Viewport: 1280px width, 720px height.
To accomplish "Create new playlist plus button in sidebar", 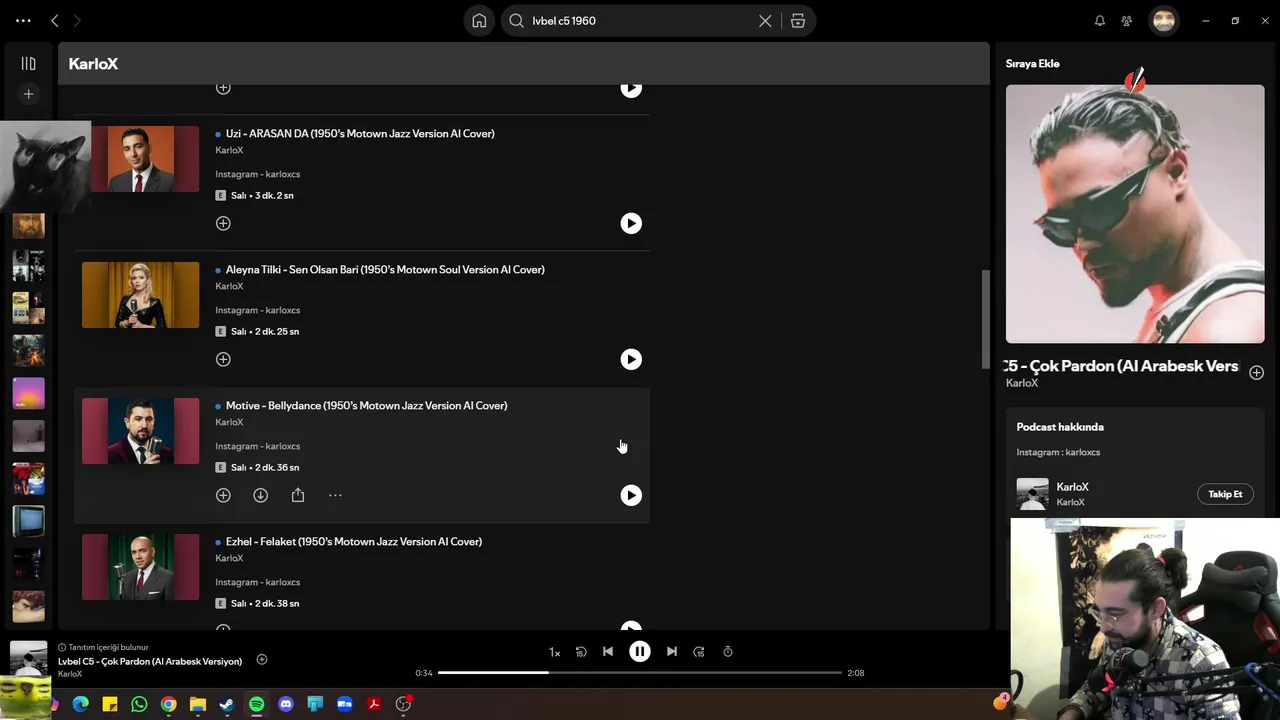I will (x=28, y=94).
